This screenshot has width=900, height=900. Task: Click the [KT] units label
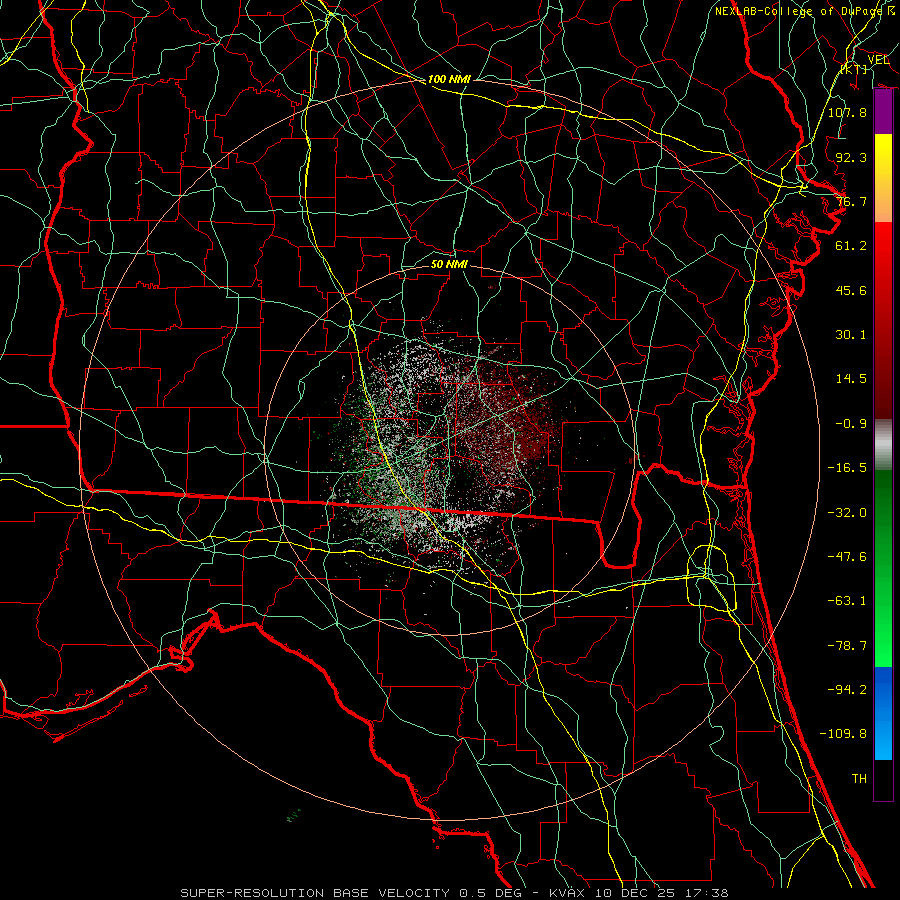854,69
